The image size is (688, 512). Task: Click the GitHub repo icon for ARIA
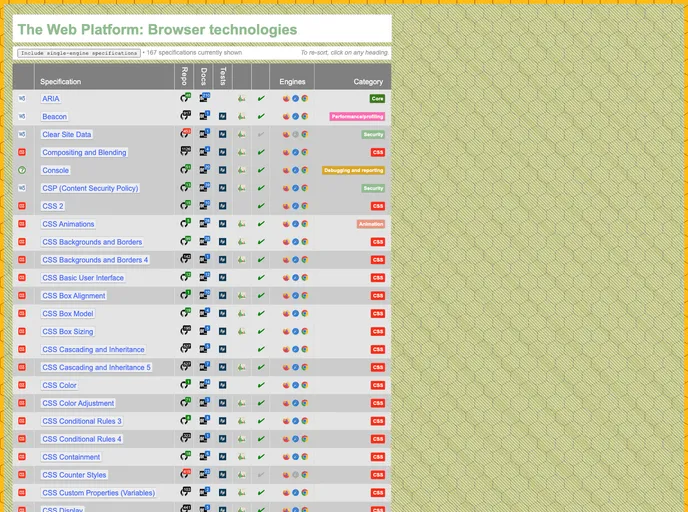(185, 98)
